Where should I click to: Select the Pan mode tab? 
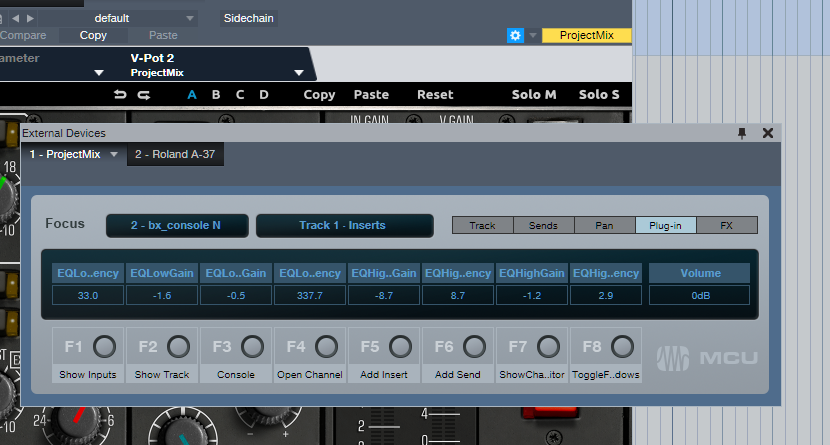(605, 225)
